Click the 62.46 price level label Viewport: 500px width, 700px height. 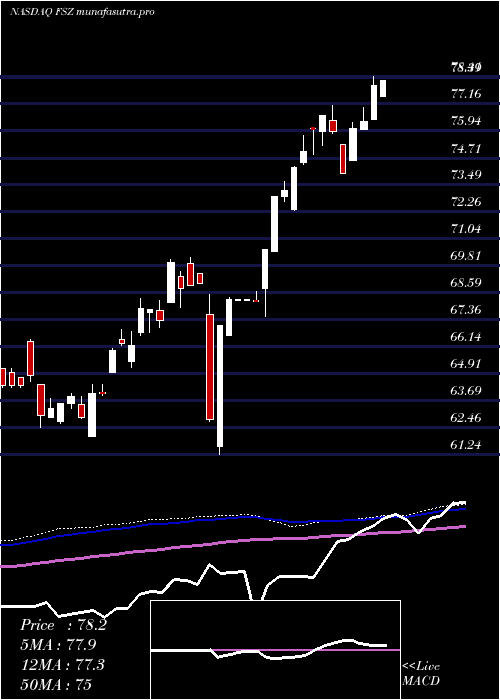click(x=466, y=418)
